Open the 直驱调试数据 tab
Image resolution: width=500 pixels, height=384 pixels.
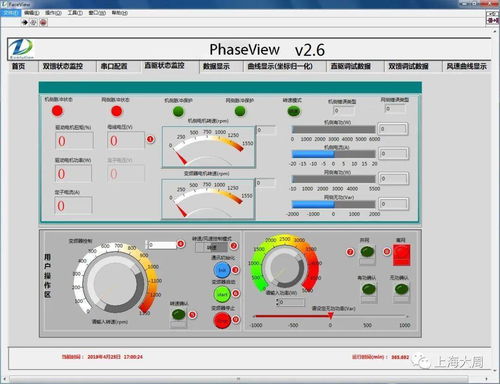350,66
